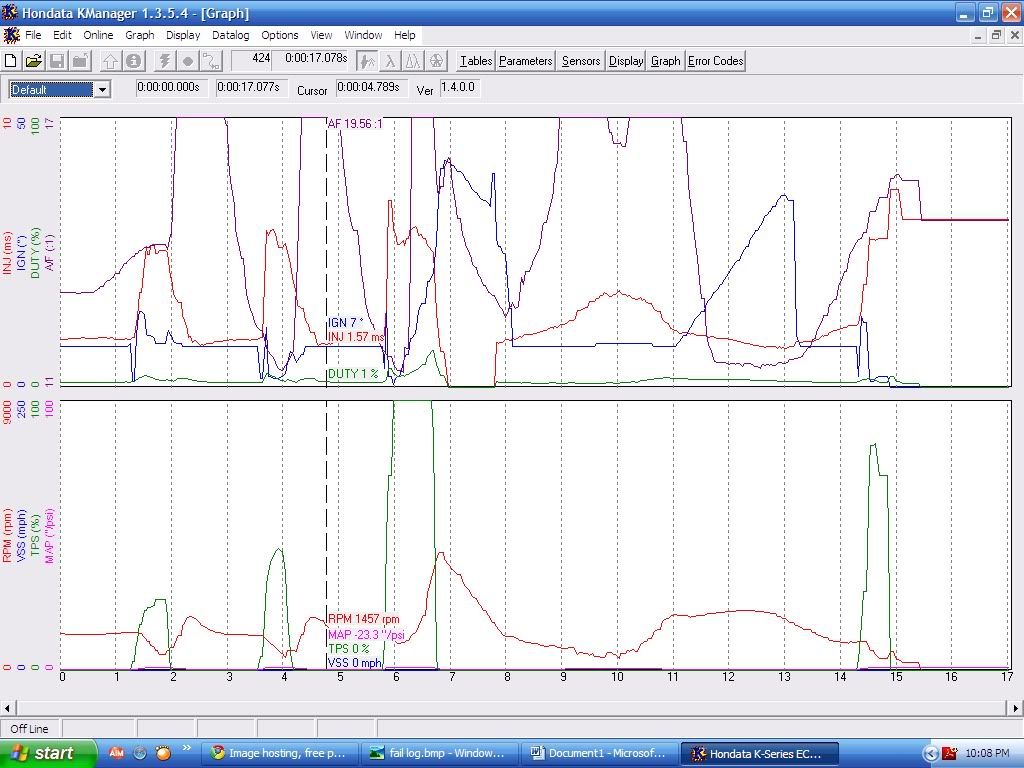Click the lightning bolt connect icon

coord(164,61)
